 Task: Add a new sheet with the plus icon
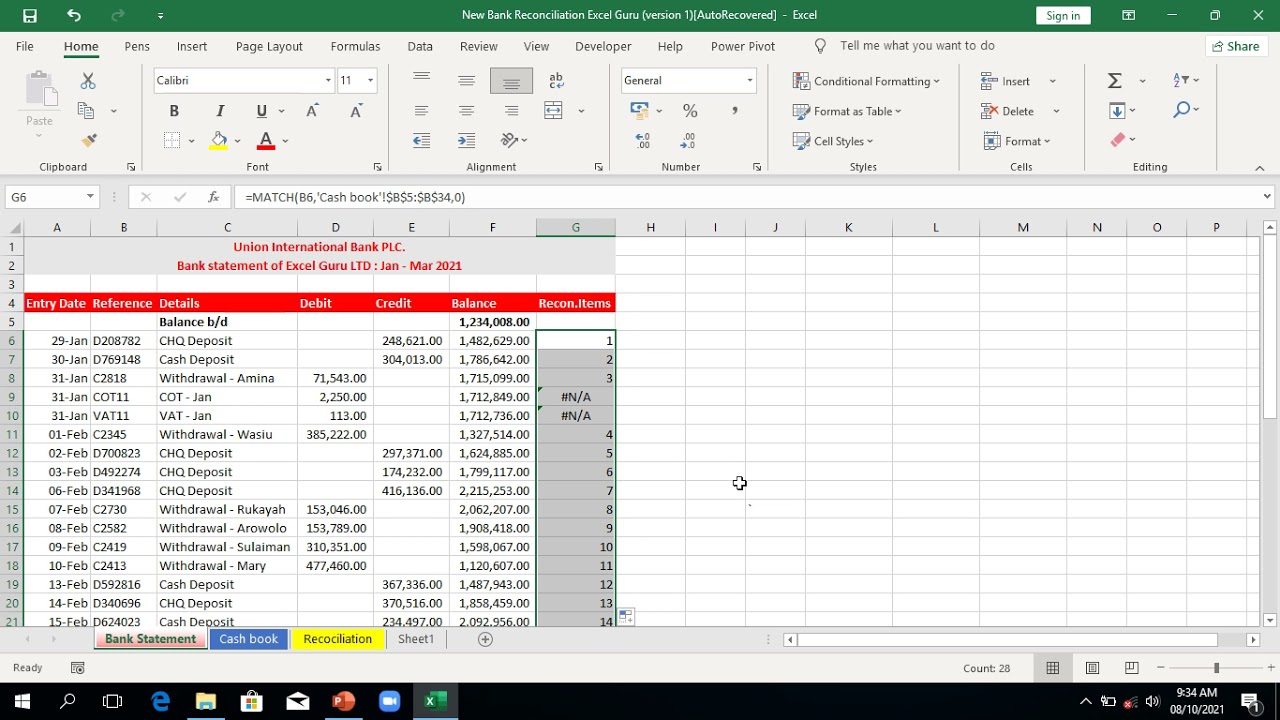[x=485, y=639]
